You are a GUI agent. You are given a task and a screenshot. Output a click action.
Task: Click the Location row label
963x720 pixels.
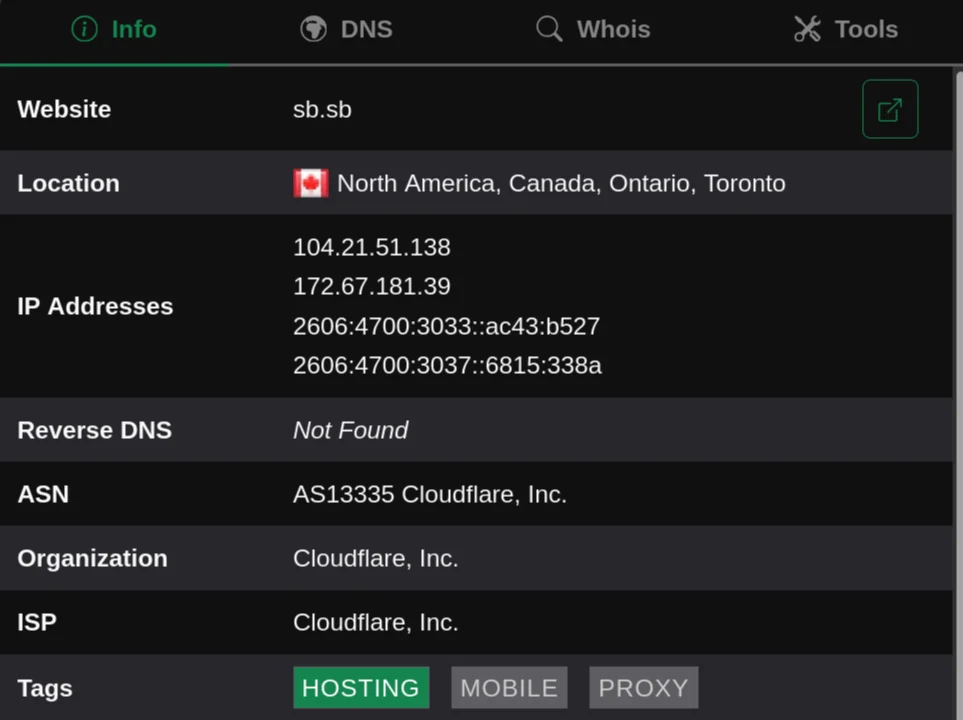click(69, 183)
